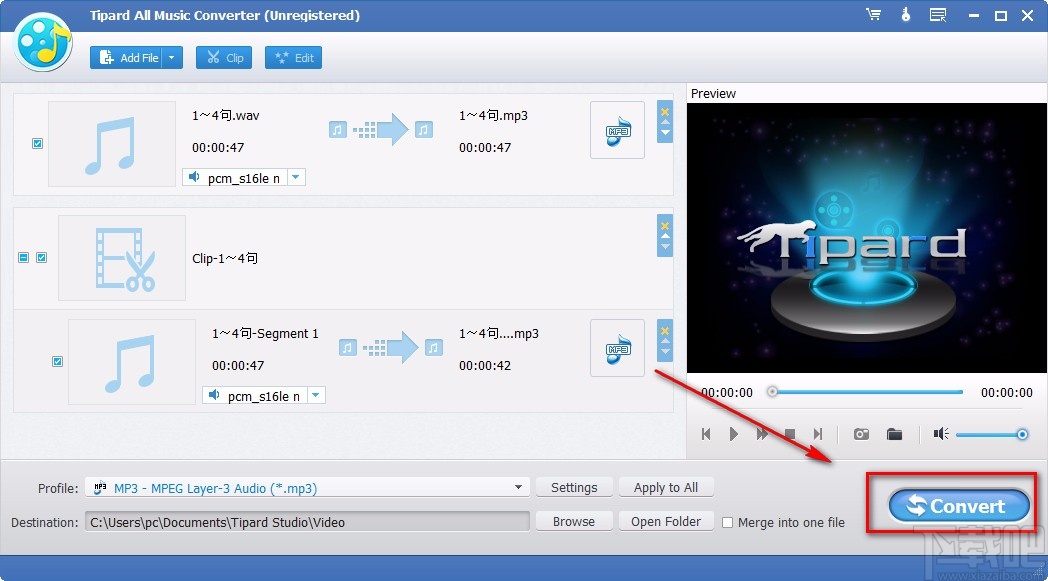Toggle the Clip-1~4句 group checkbox
1048x581 pixels.
(x=41, y=257)
